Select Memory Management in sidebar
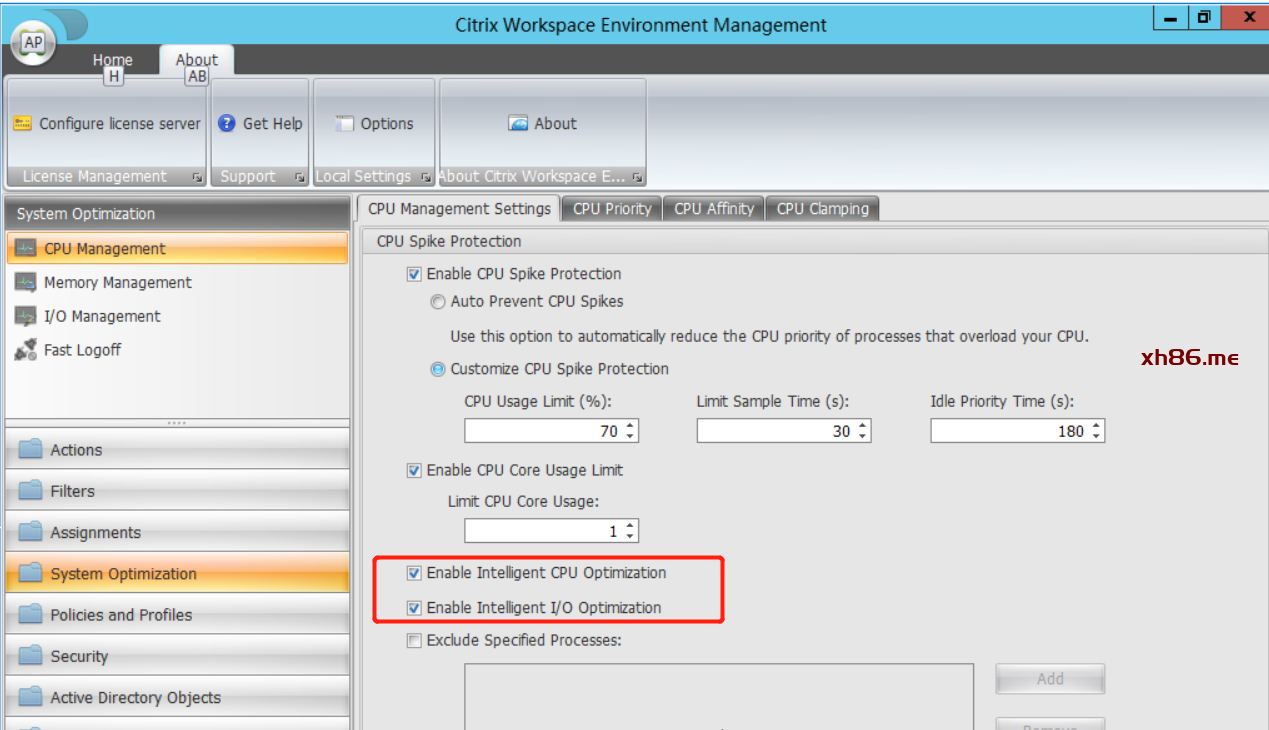The height and width of the screenshot is (730, 1269). (x=117, y=283)
